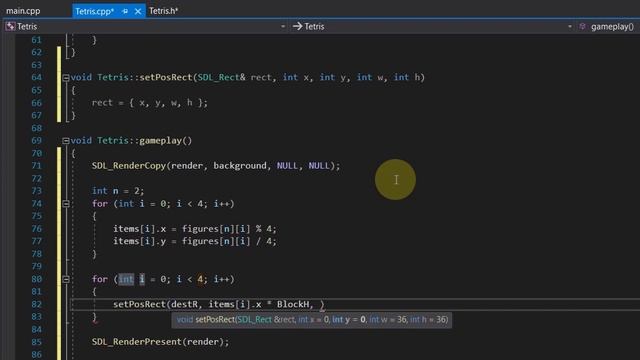640x360 pixels.
Task: Click the gameplay() method icon
Action: point(582,27)
